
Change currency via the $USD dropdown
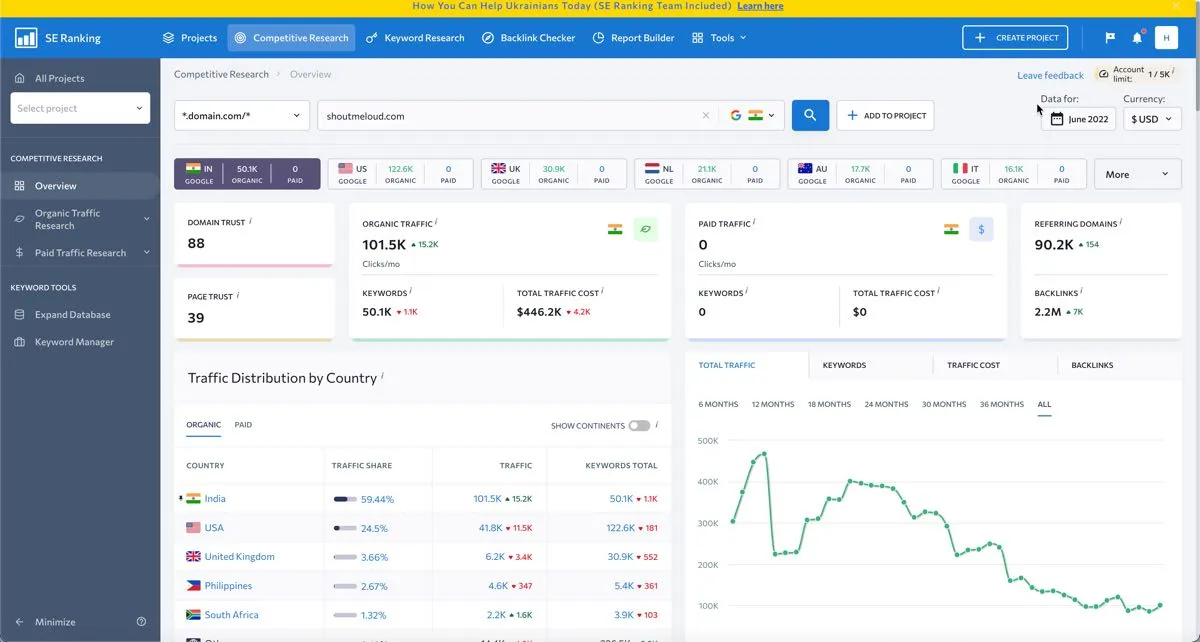tap(1151, 118)
